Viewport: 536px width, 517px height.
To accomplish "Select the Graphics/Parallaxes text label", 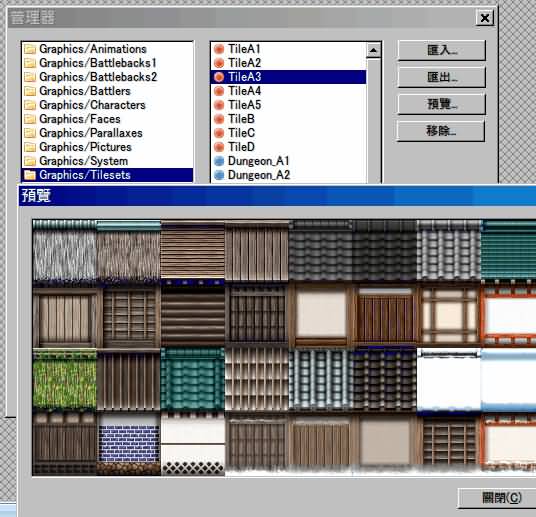I will click(x=91, y=133).
